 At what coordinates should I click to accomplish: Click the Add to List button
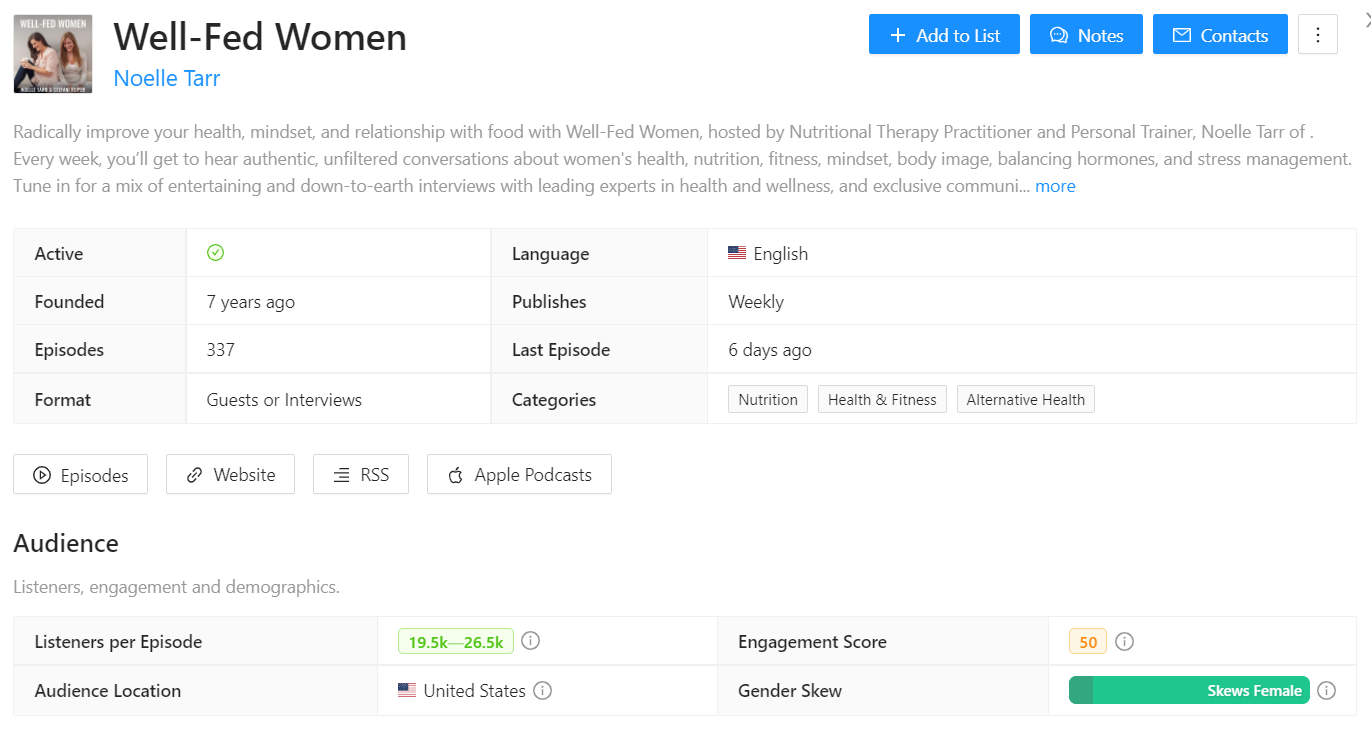944,35
